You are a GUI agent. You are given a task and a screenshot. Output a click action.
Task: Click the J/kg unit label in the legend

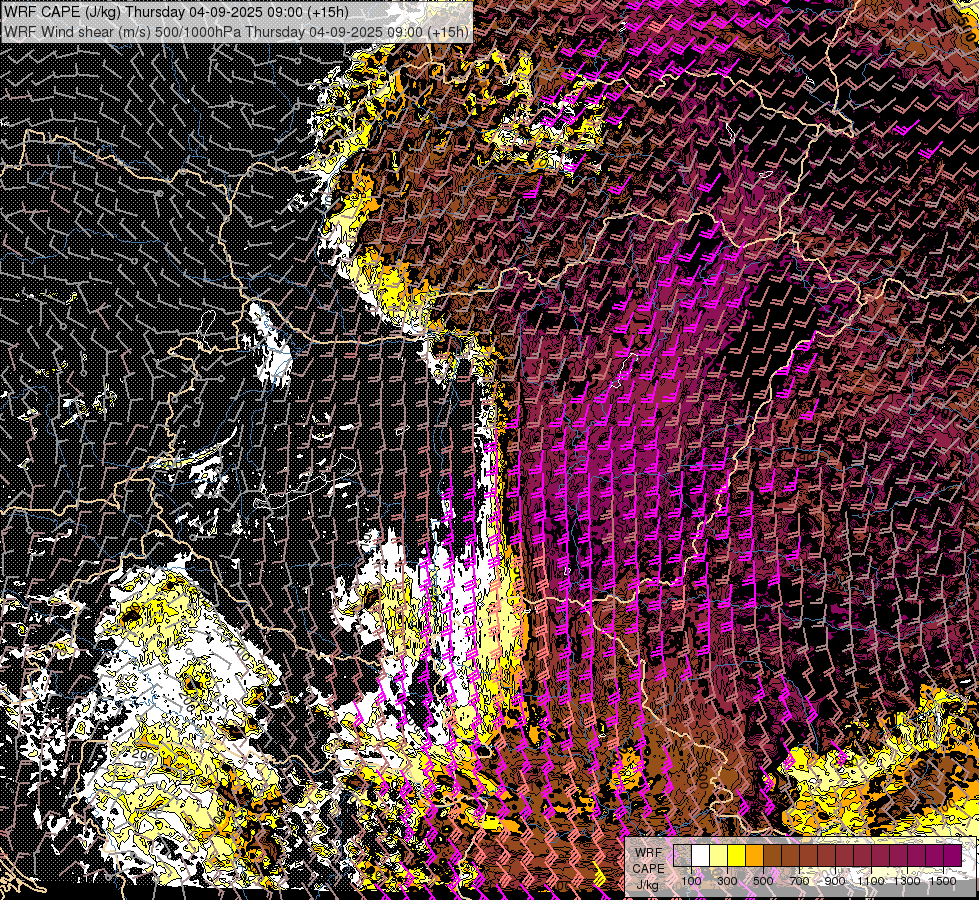[647, 885]
